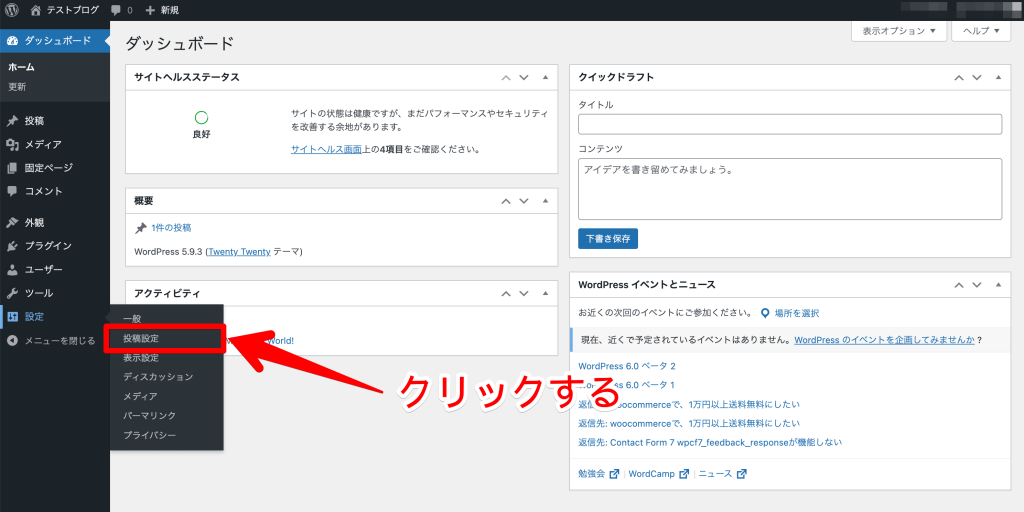Click the ダッシュボード gauge icon in sidebar
Screen dimensions: 1024x512
[x=12, y=40]
